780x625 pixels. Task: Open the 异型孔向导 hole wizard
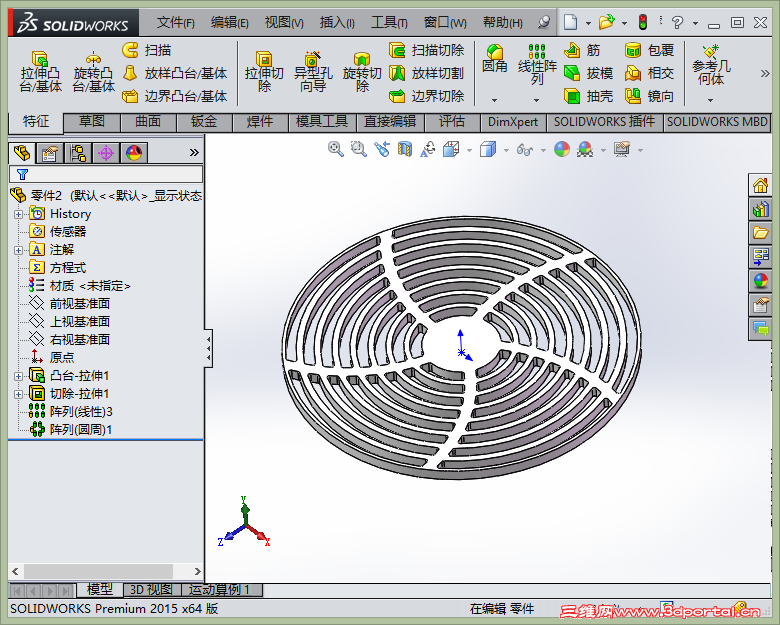tap(313, 72)
